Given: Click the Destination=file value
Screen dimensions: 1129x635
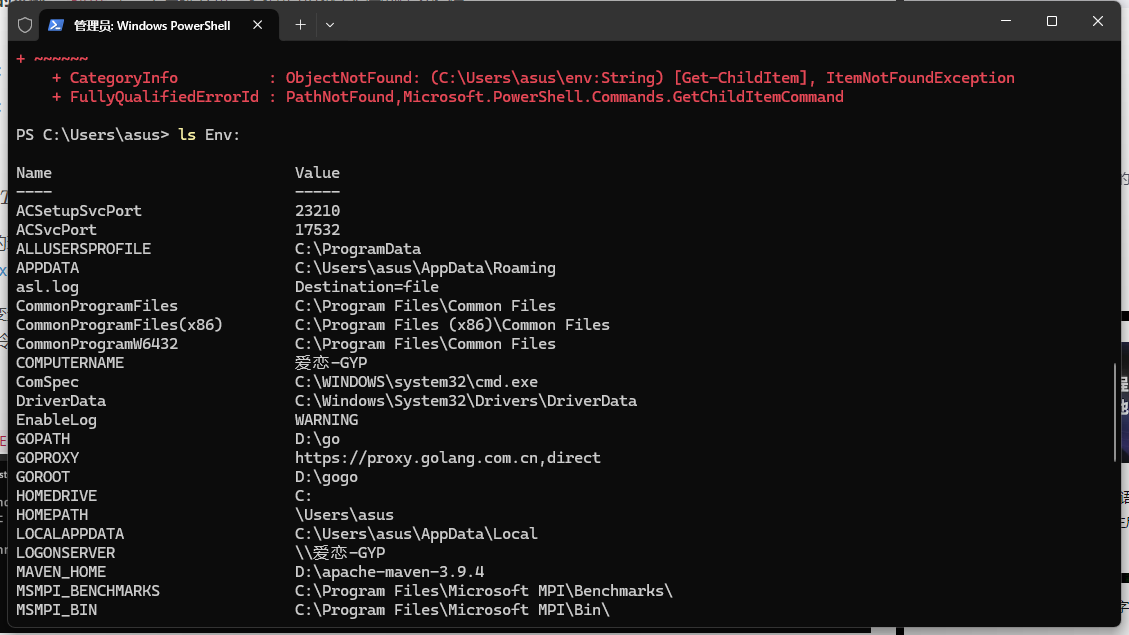Looking at the screenshot, I should 366,287.
